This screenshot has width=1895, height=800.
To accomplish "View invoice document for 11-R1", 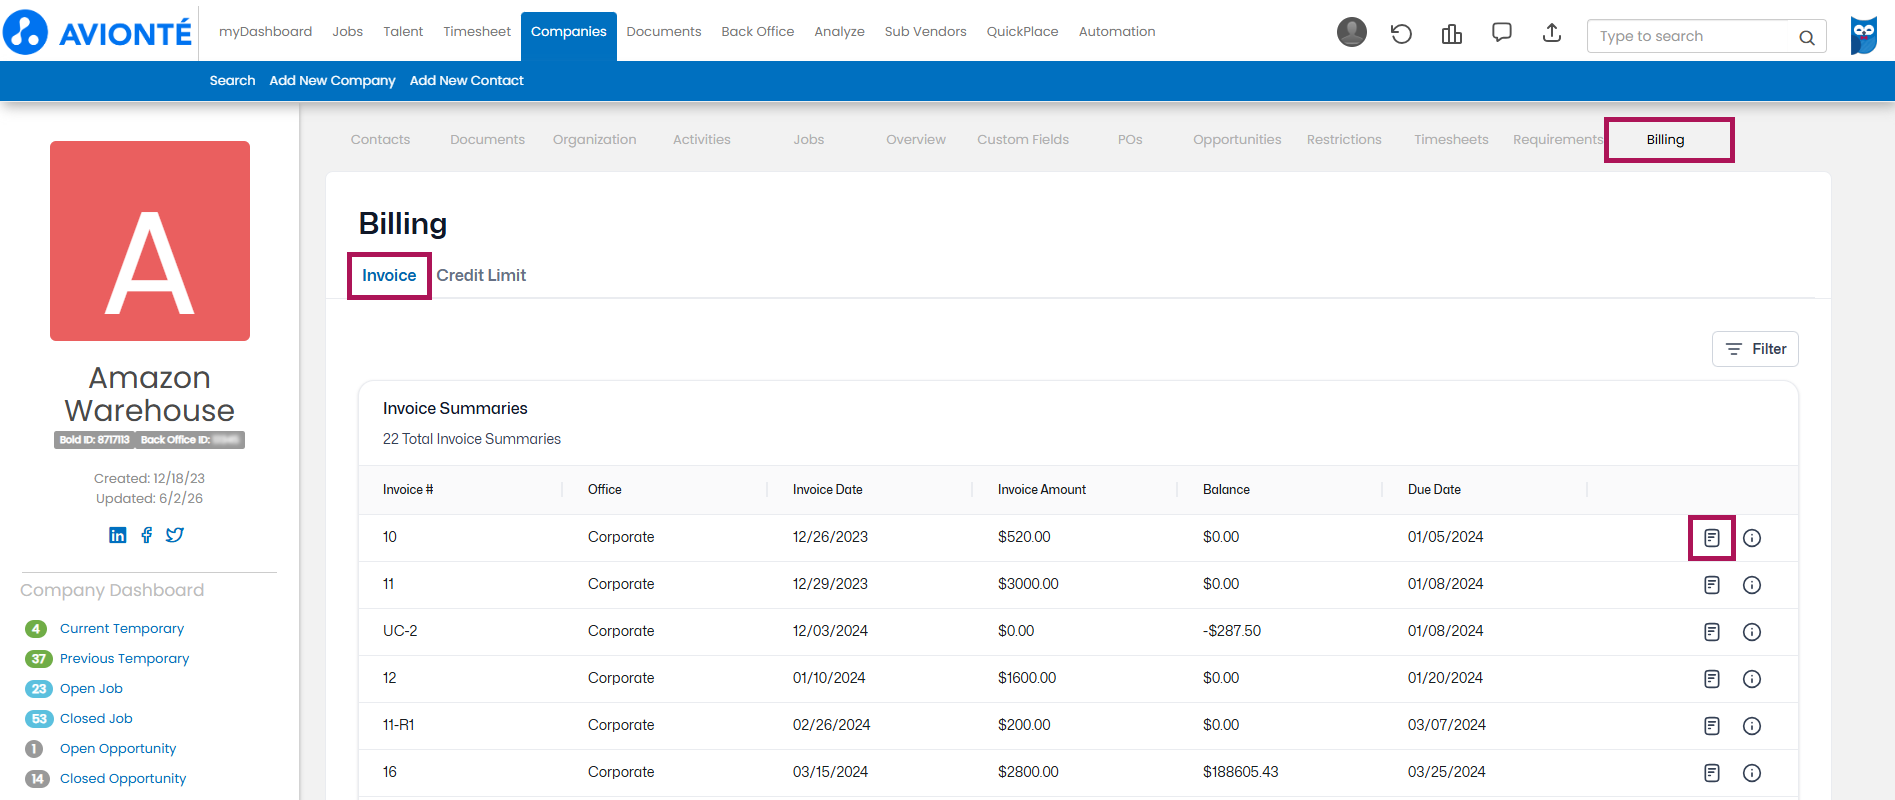I will (x=1712, y=726).
